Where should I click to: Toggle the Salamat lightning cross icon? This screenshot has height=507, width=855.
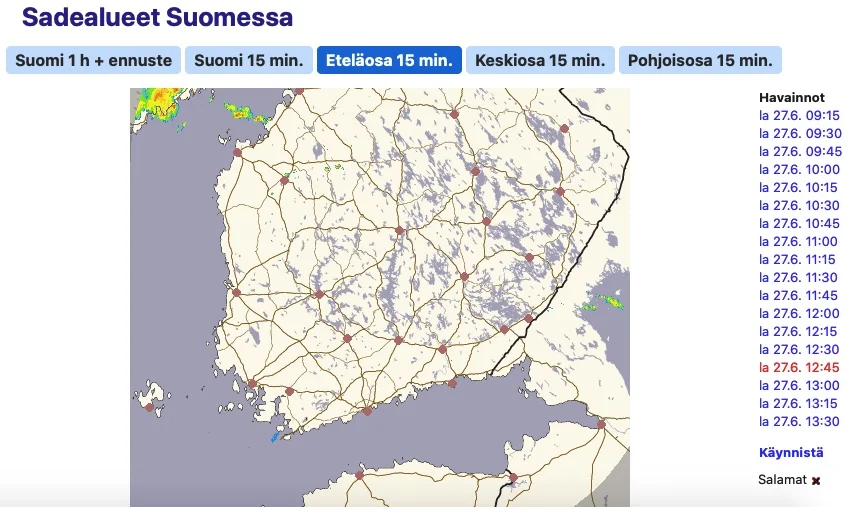[x=816, y=481]
